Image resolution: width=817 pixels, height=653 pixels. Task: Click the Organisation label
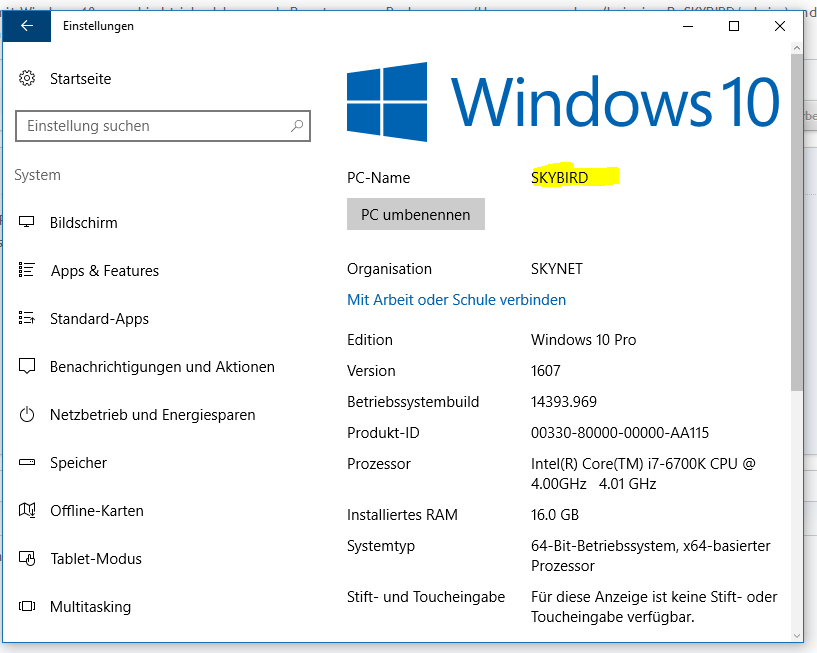click(x=389, y=269)
